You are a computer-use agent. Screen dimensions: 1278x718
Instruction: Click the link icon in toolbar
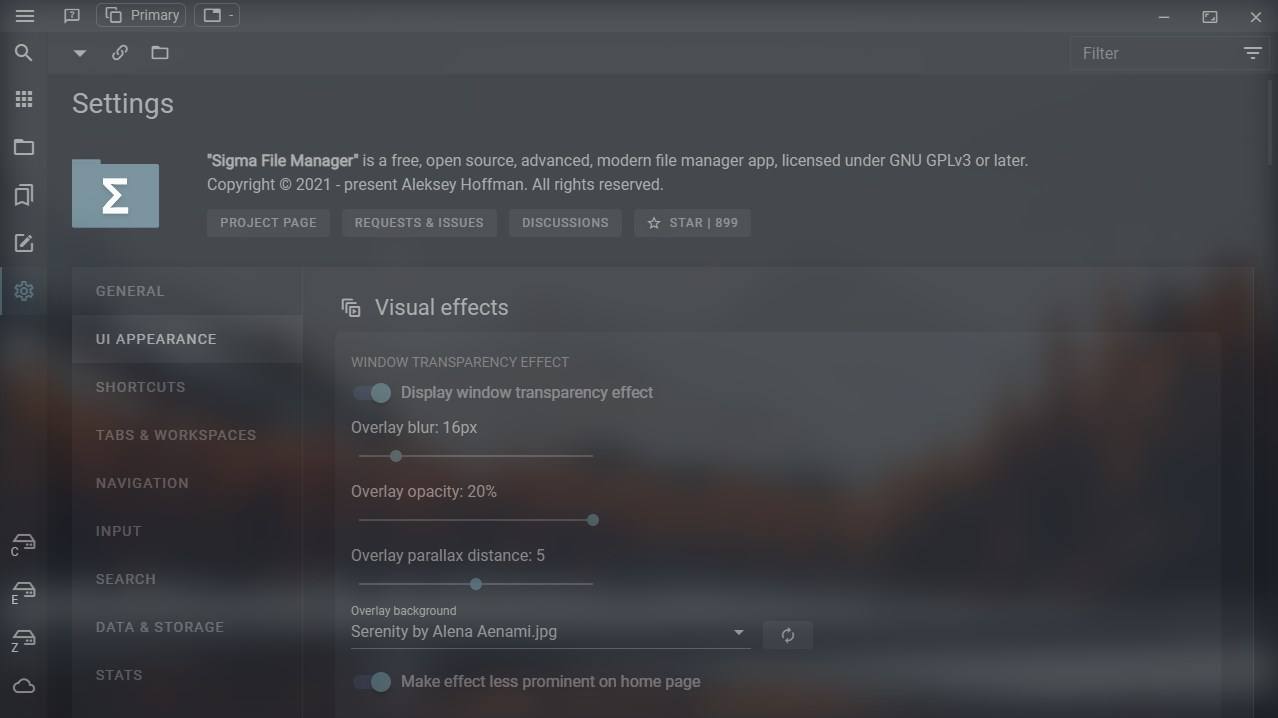120,53
